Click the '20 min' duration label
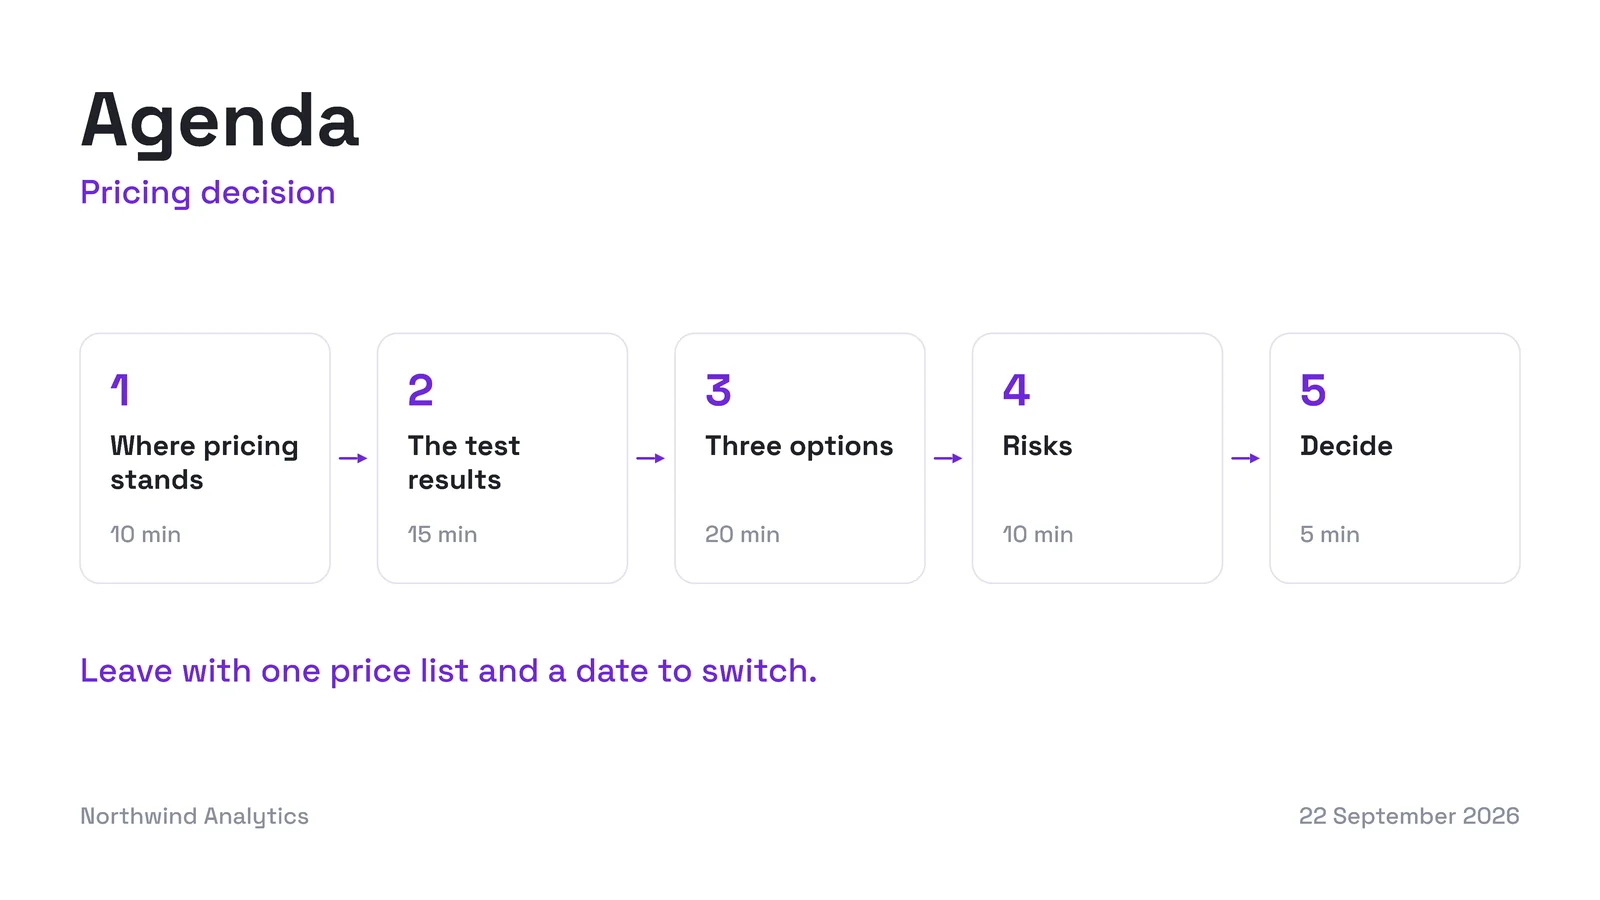This screenshot has width=1600, height=900. point(742,535)
